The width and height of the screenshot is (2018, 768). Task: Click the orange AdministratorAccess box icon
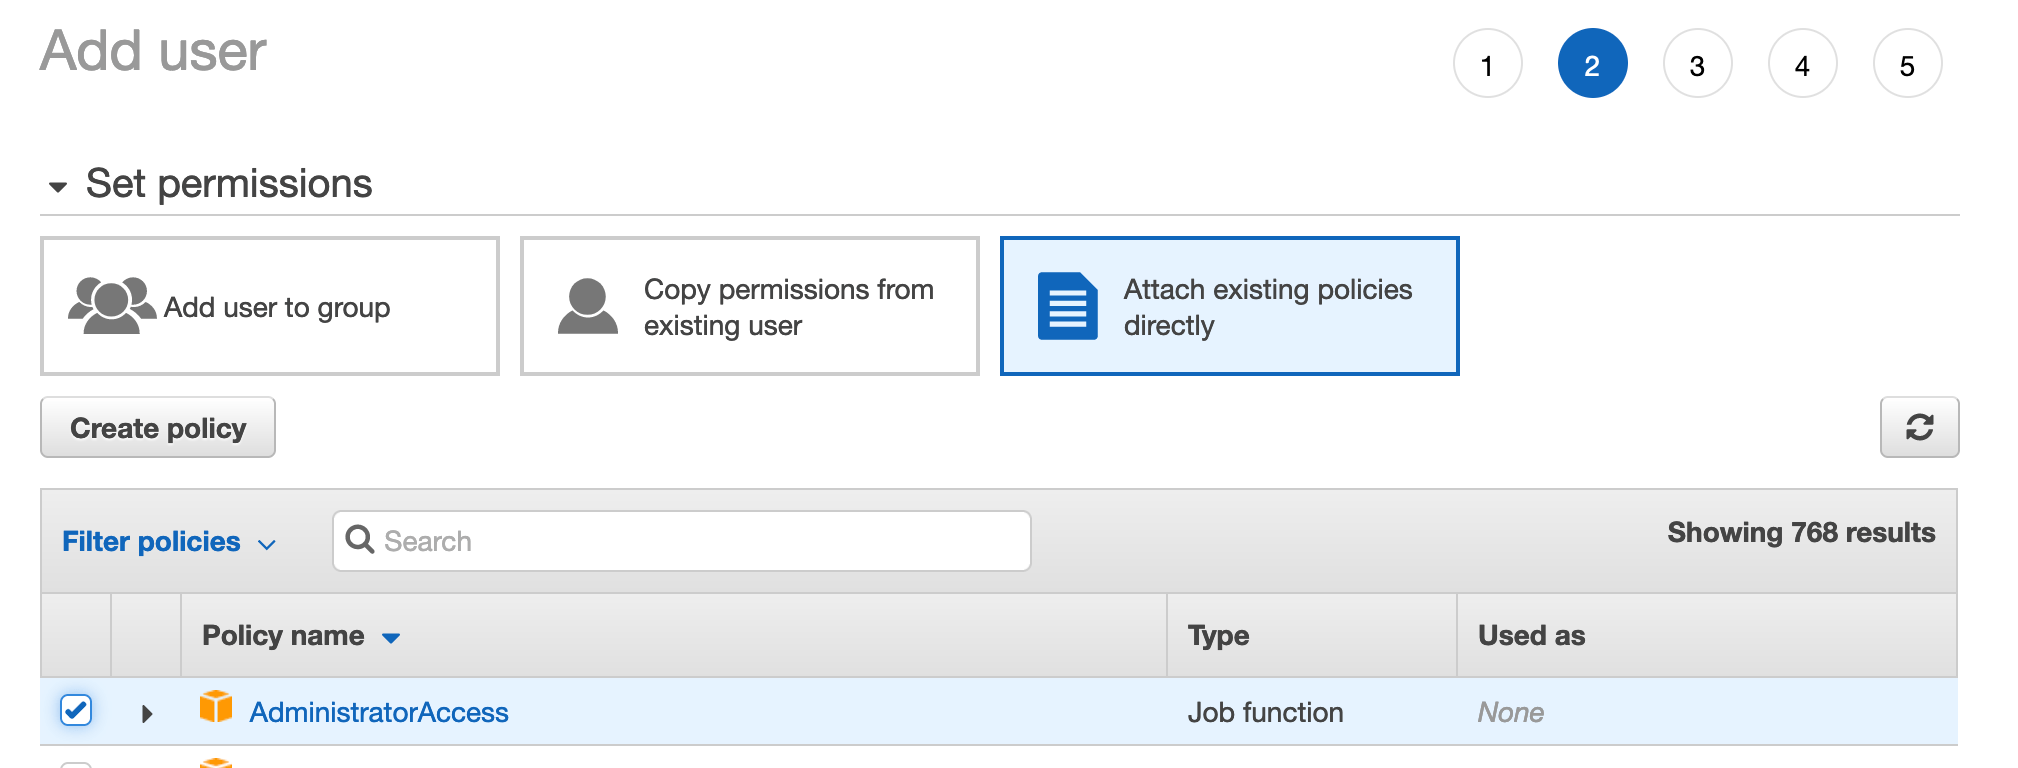pos(216,707)
